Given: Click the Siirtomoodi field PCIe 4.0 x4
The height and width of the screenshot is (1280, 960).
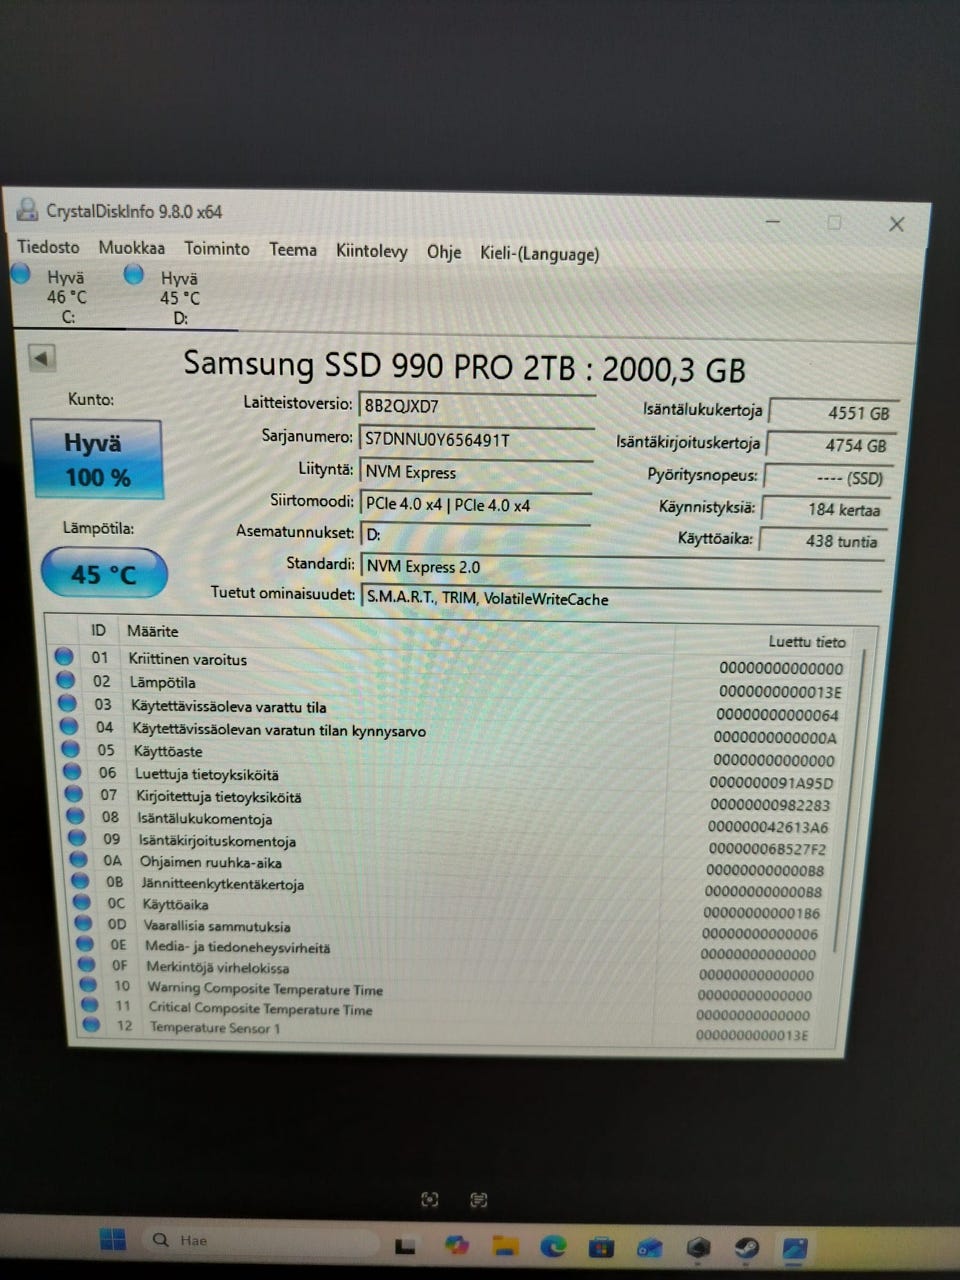Looking at the screenshot, I should pyautogui.click(x=476, y=504).
